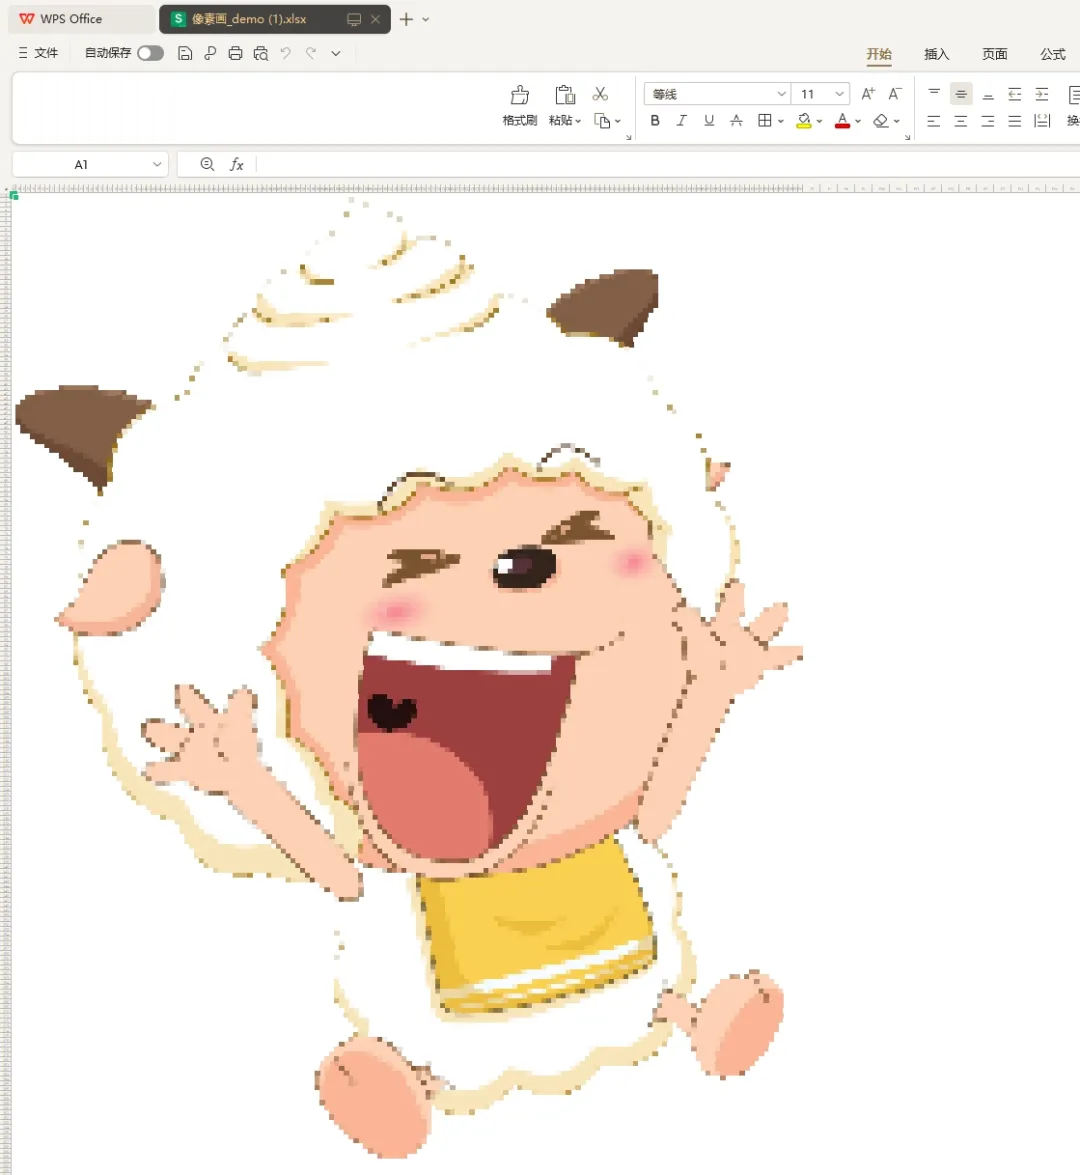
Task: Expand the Font Color dropdown arrow
Action: pyautogui.click(x=858, y=121)
